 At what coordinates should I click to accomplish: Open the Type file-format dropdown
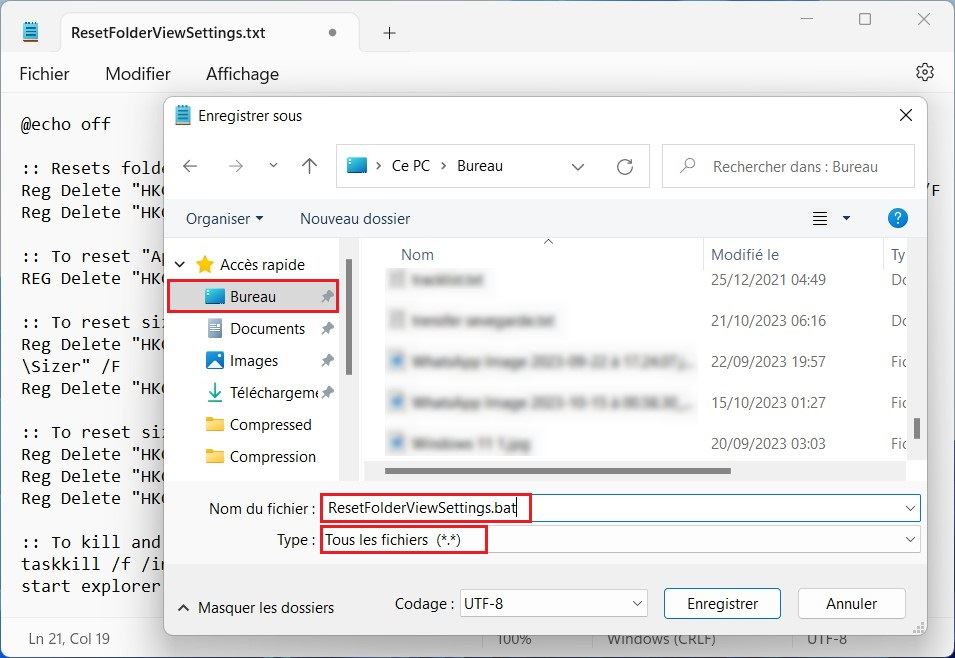pyautogui.click(x=619, y=540)
